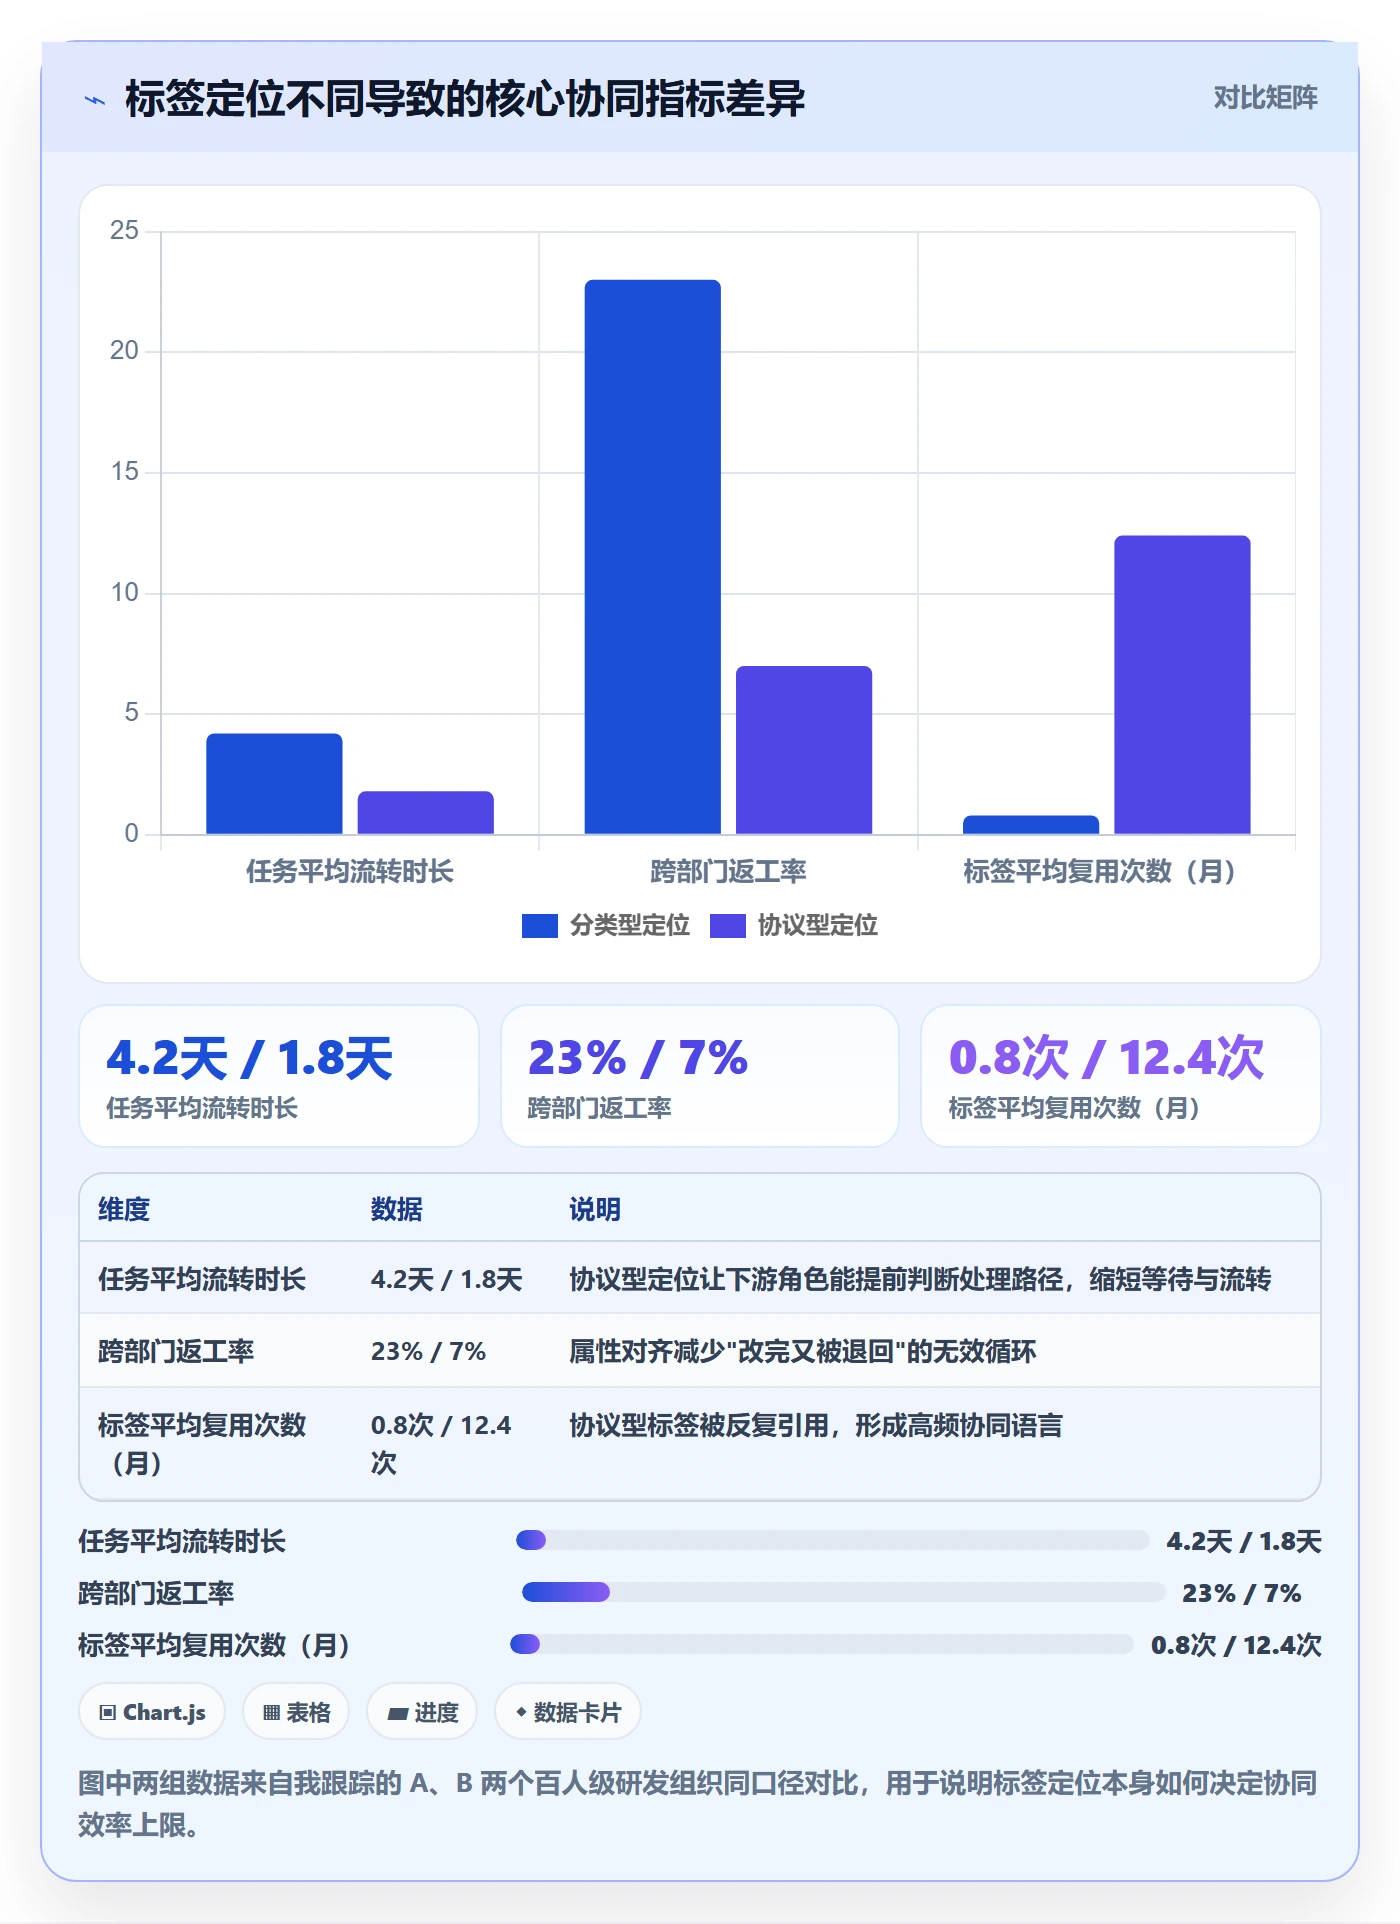Select the 进度 tag chip
This screenshot has height=1924, width=1400.
tap(422, 1712)
